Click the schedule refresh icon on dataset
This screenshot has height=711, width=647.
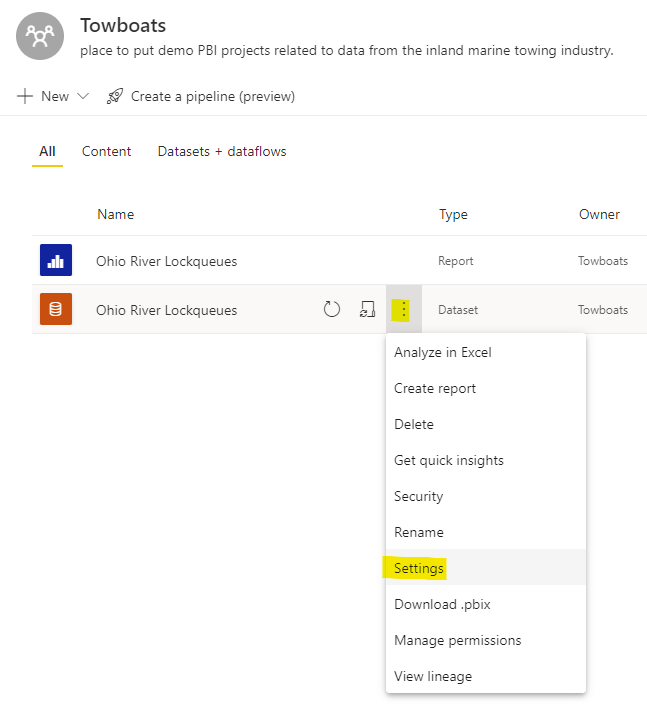point(367,310)
